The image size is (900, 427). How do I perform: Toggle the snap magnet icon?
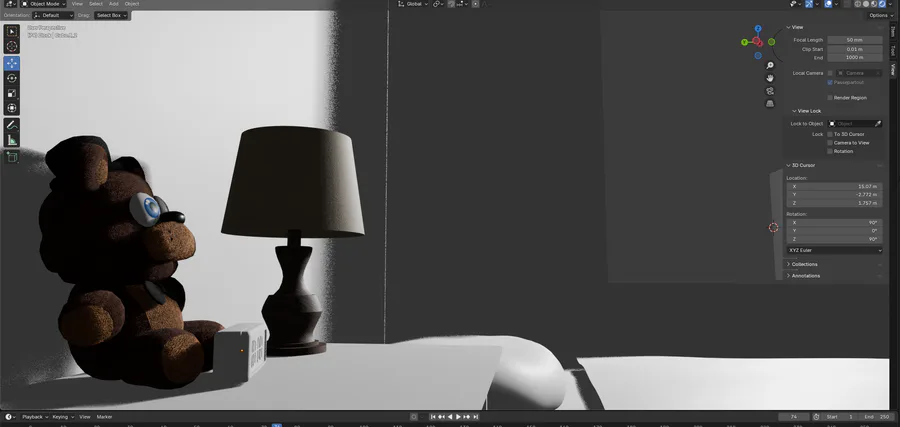[x=451, y=3]
